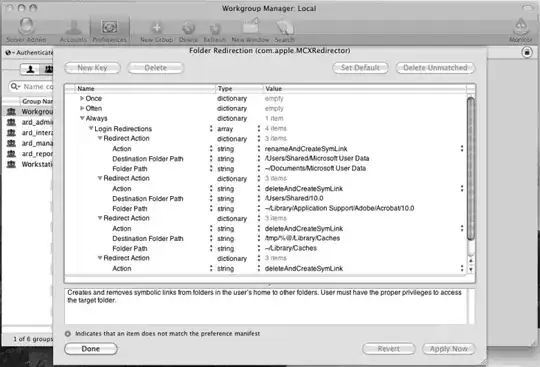Select the Accounts toolbar icon
Viewport: 540px width, 367px height.
[73, 30]
